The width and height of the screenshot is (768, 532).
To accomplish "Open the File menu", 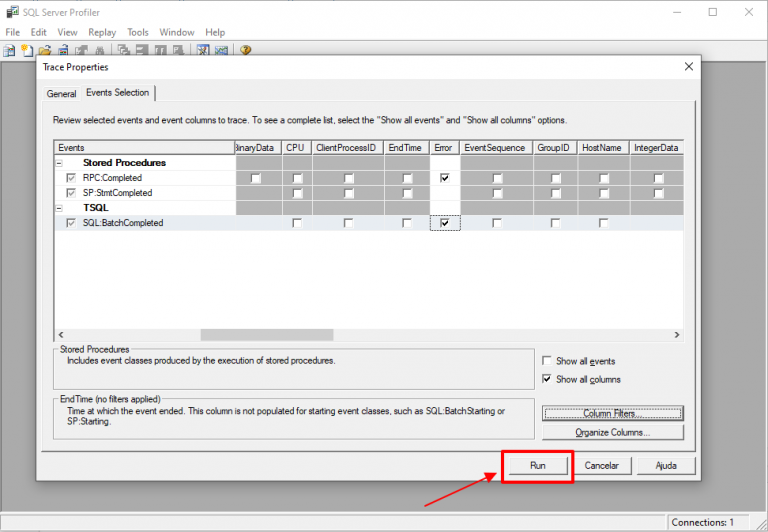I will point(13,32).
